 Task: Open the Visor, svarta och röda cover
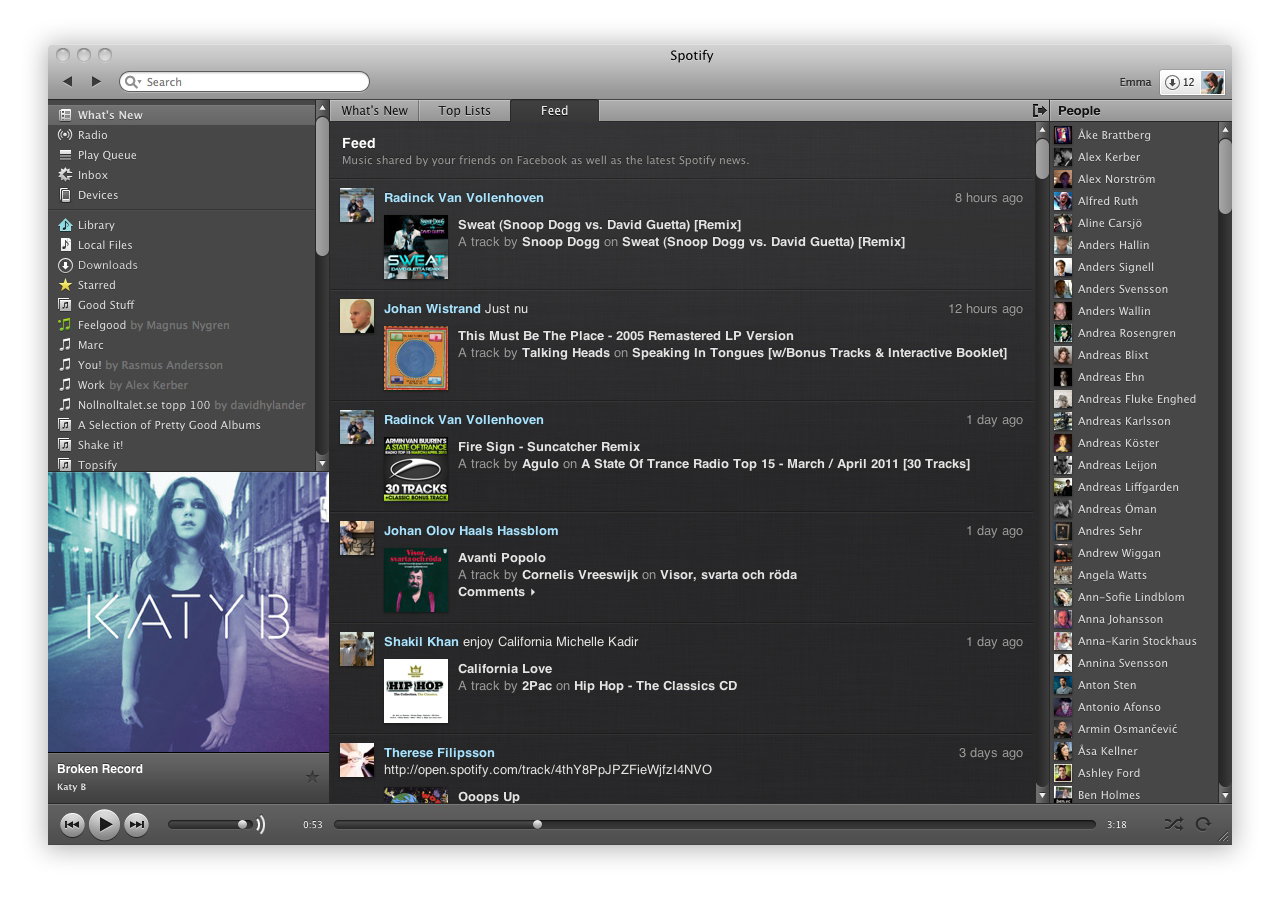[416, 580]
